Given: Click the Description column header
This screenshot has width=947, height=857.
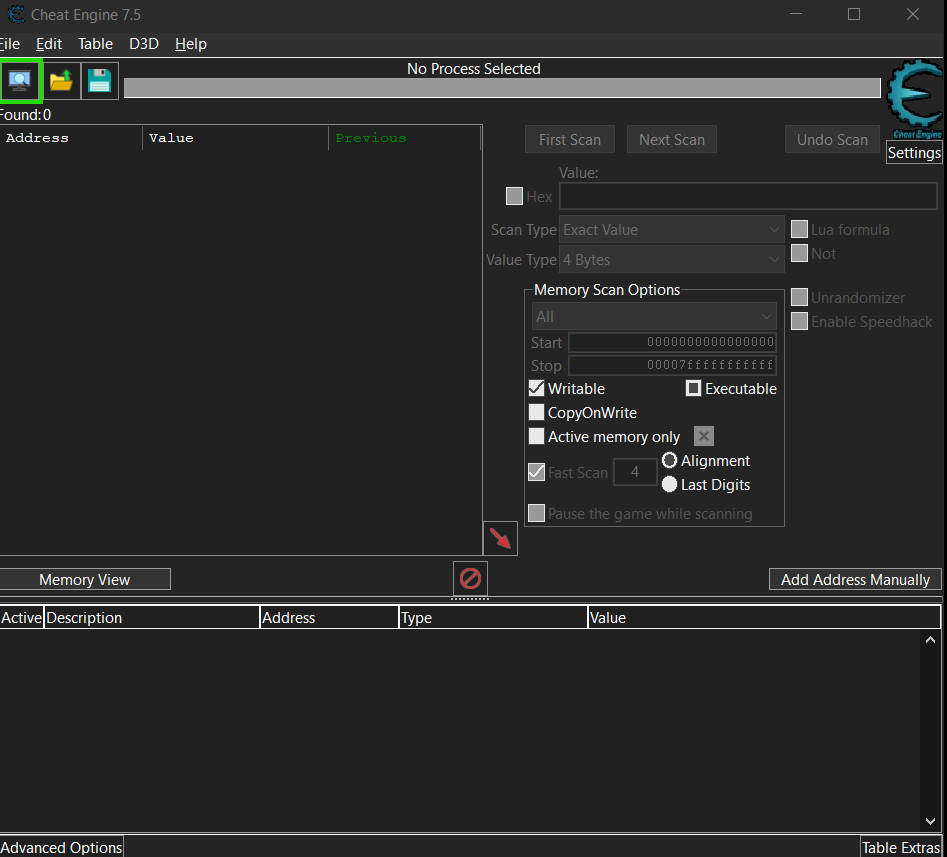Looking at the screenshot, I should [152, 617].
